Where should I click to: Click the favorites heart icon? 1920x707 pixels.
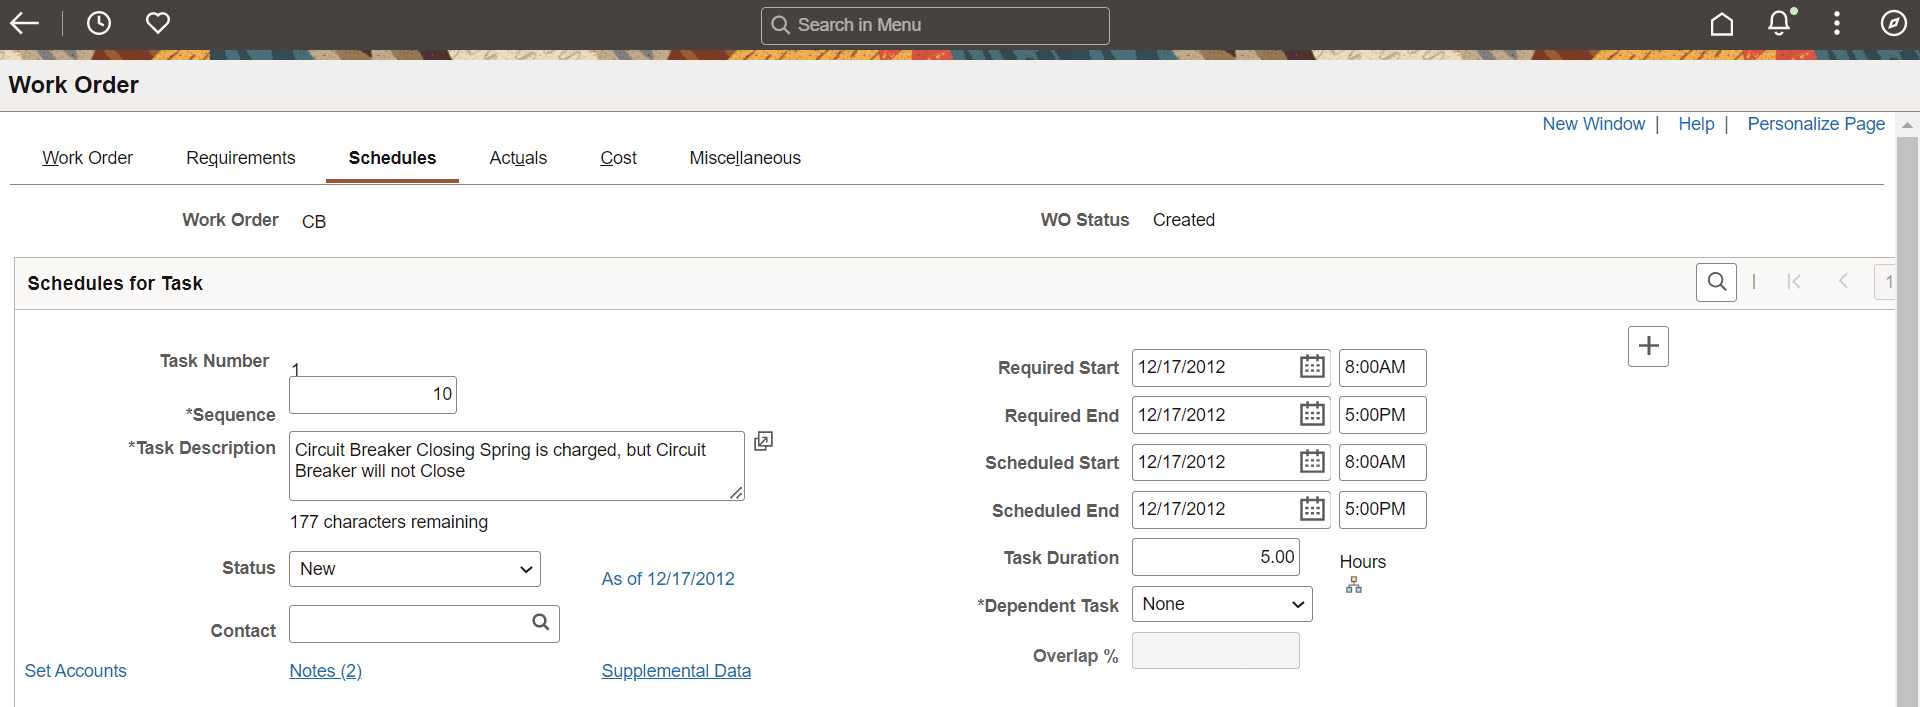click(158, 23)
